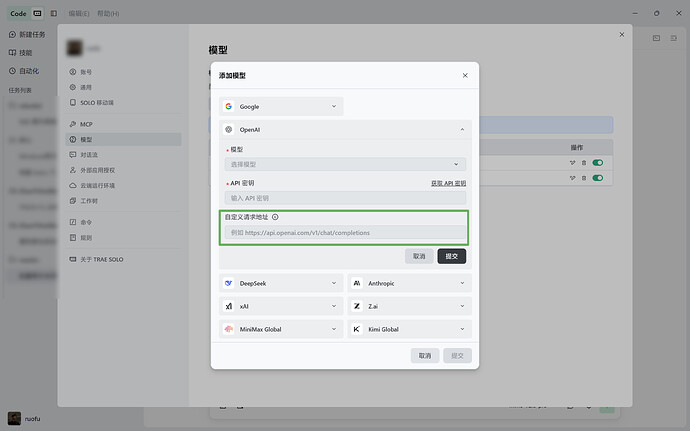Click the trash icon in first model row
This screenshot has height=431, width=690.
click(584, 162)
